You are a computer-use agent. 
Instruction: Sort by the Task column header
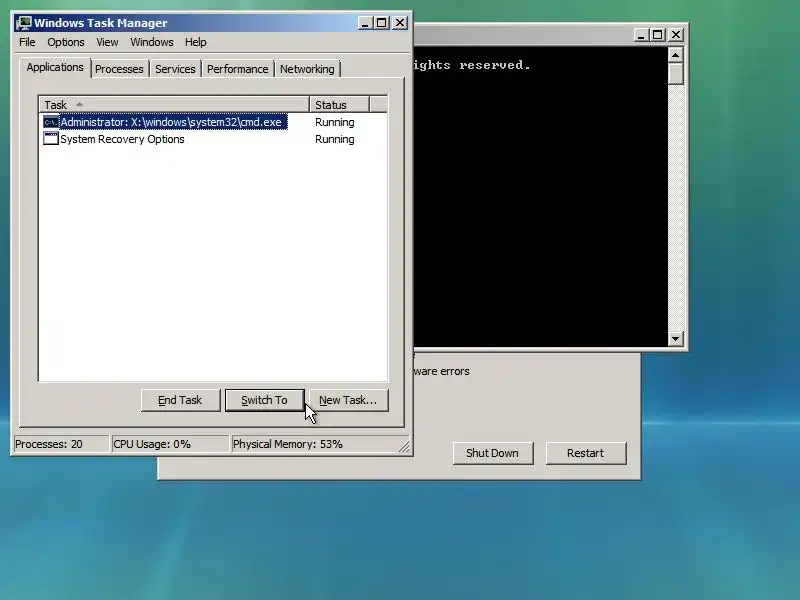pos(173,105)
